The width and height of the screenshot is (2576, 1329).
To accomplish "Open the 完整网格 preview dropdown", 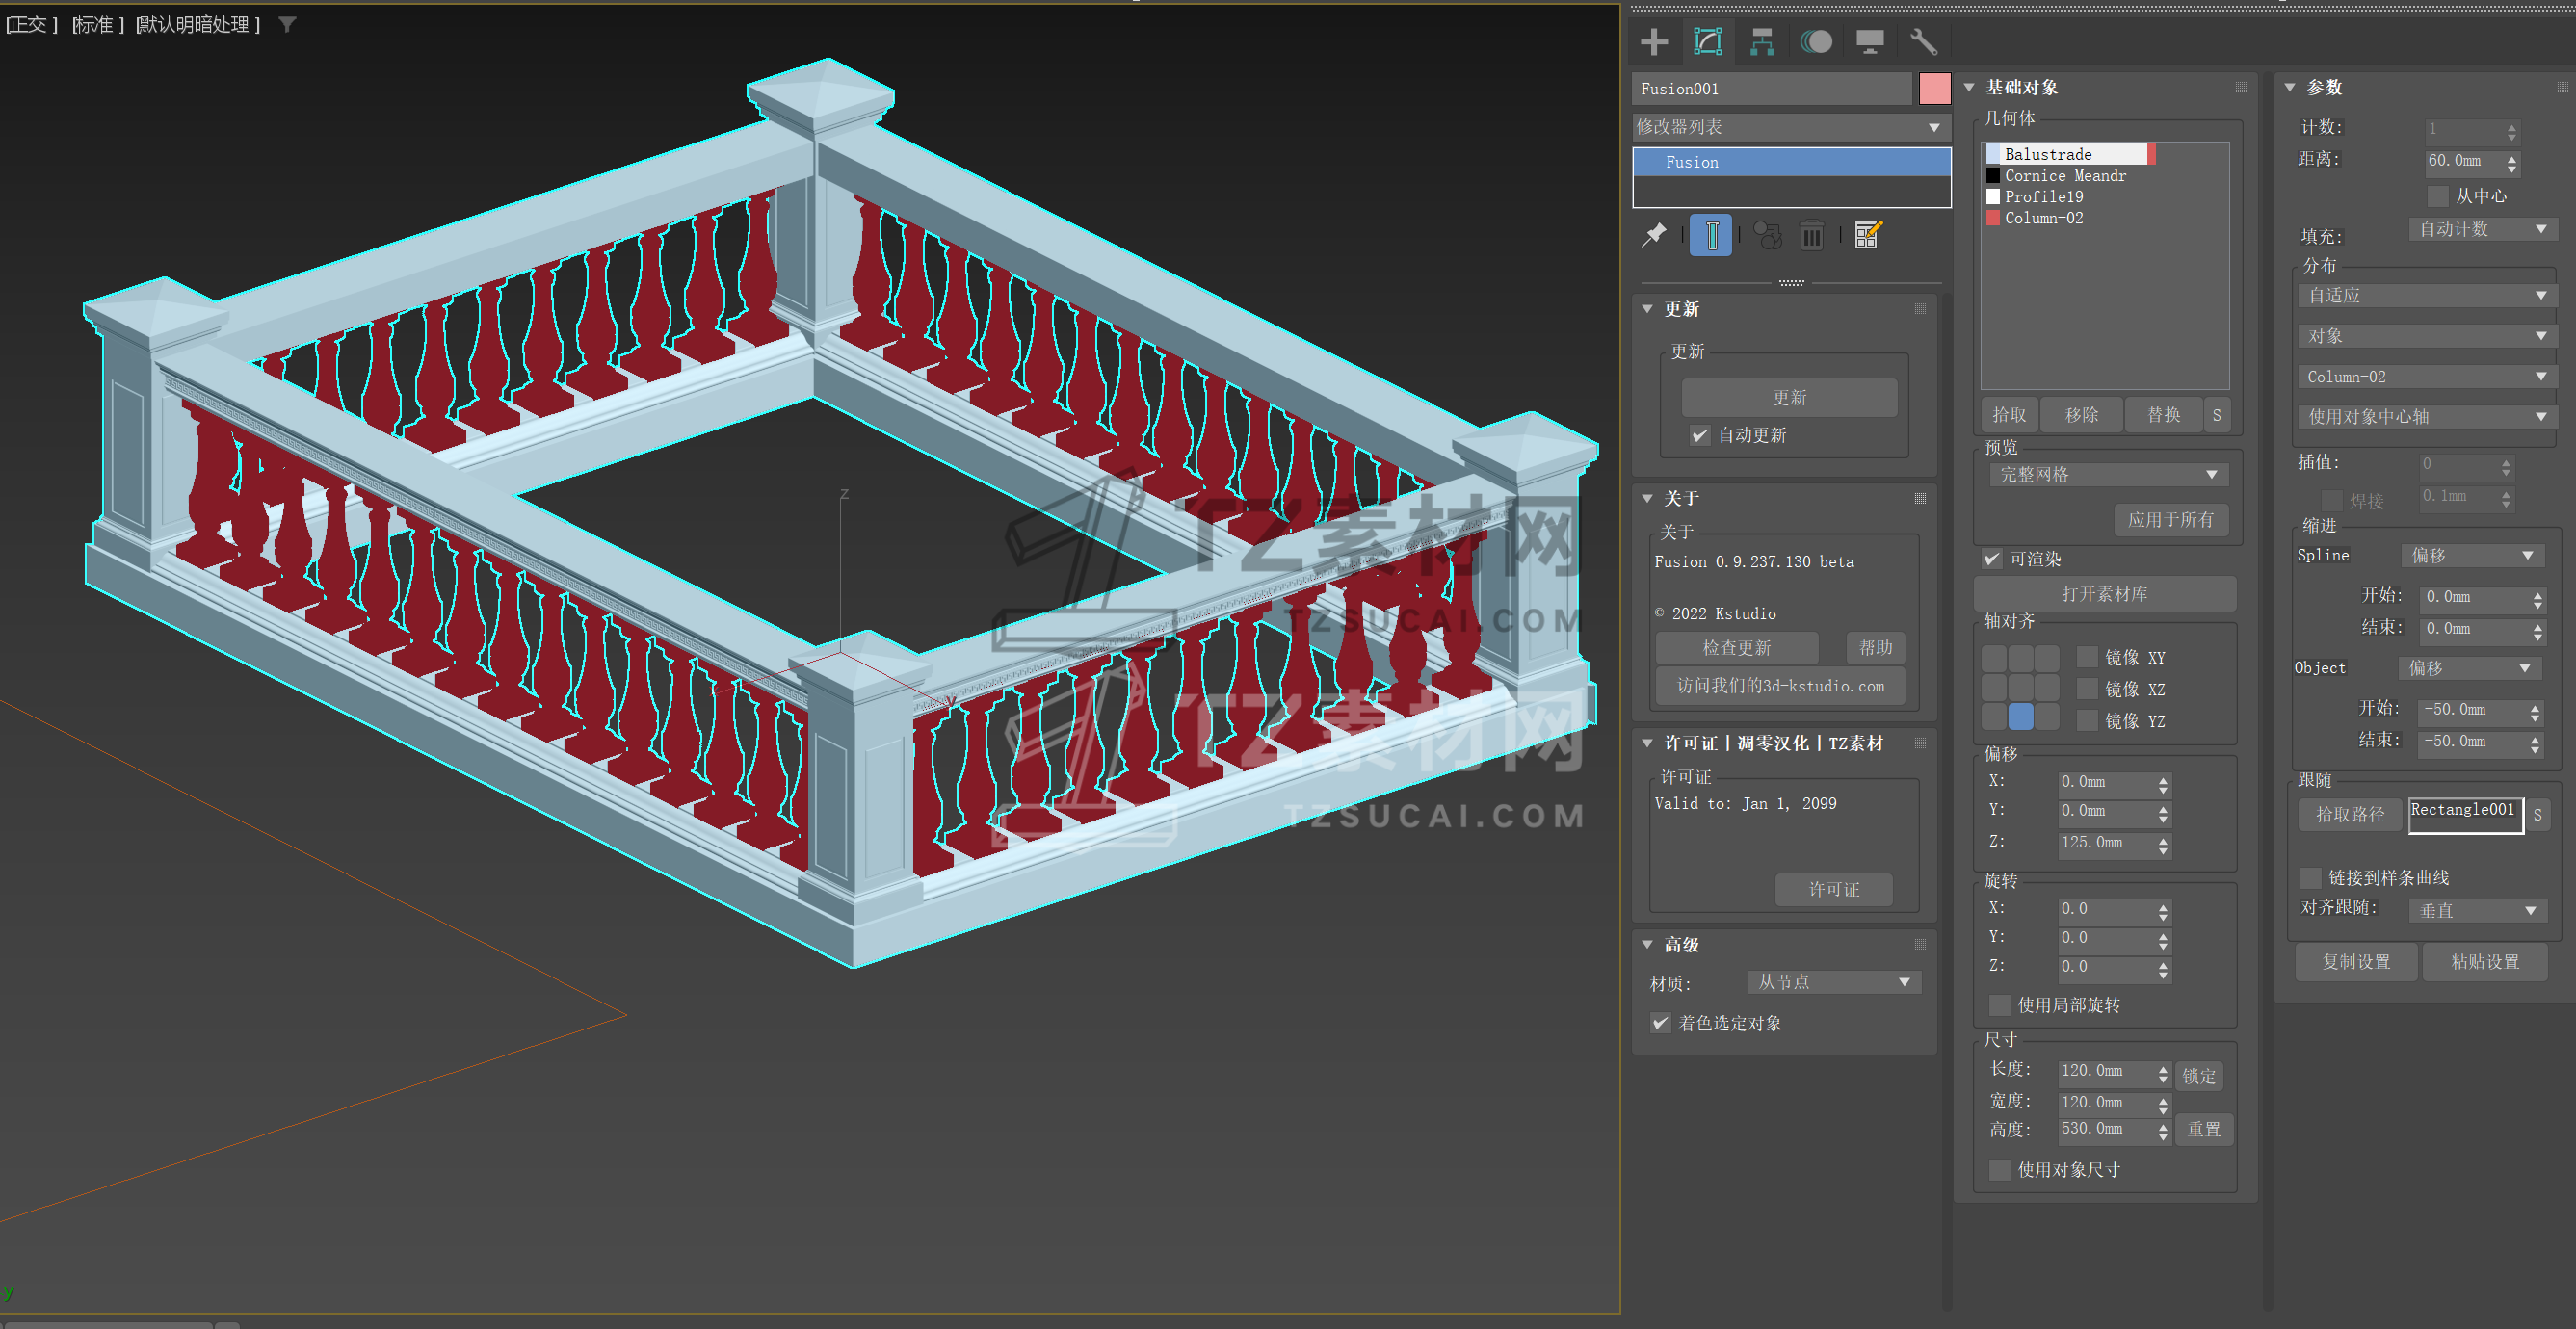I will [2107, 474].
